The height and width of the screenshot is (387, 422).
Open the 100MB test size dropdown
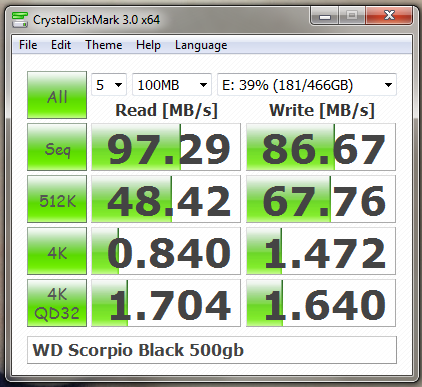pyautogui.click(x=172, y=85)
